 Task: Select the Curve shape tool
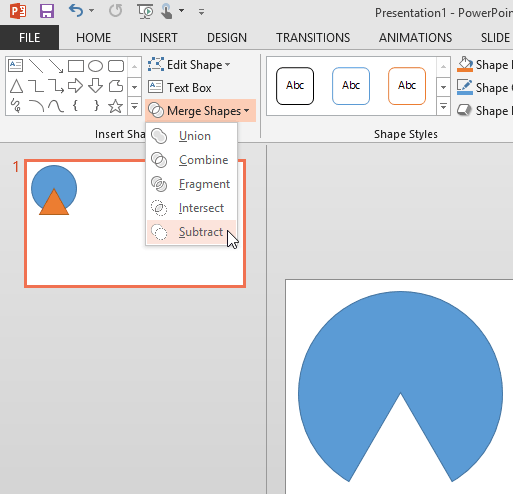(x=56, y=106)
